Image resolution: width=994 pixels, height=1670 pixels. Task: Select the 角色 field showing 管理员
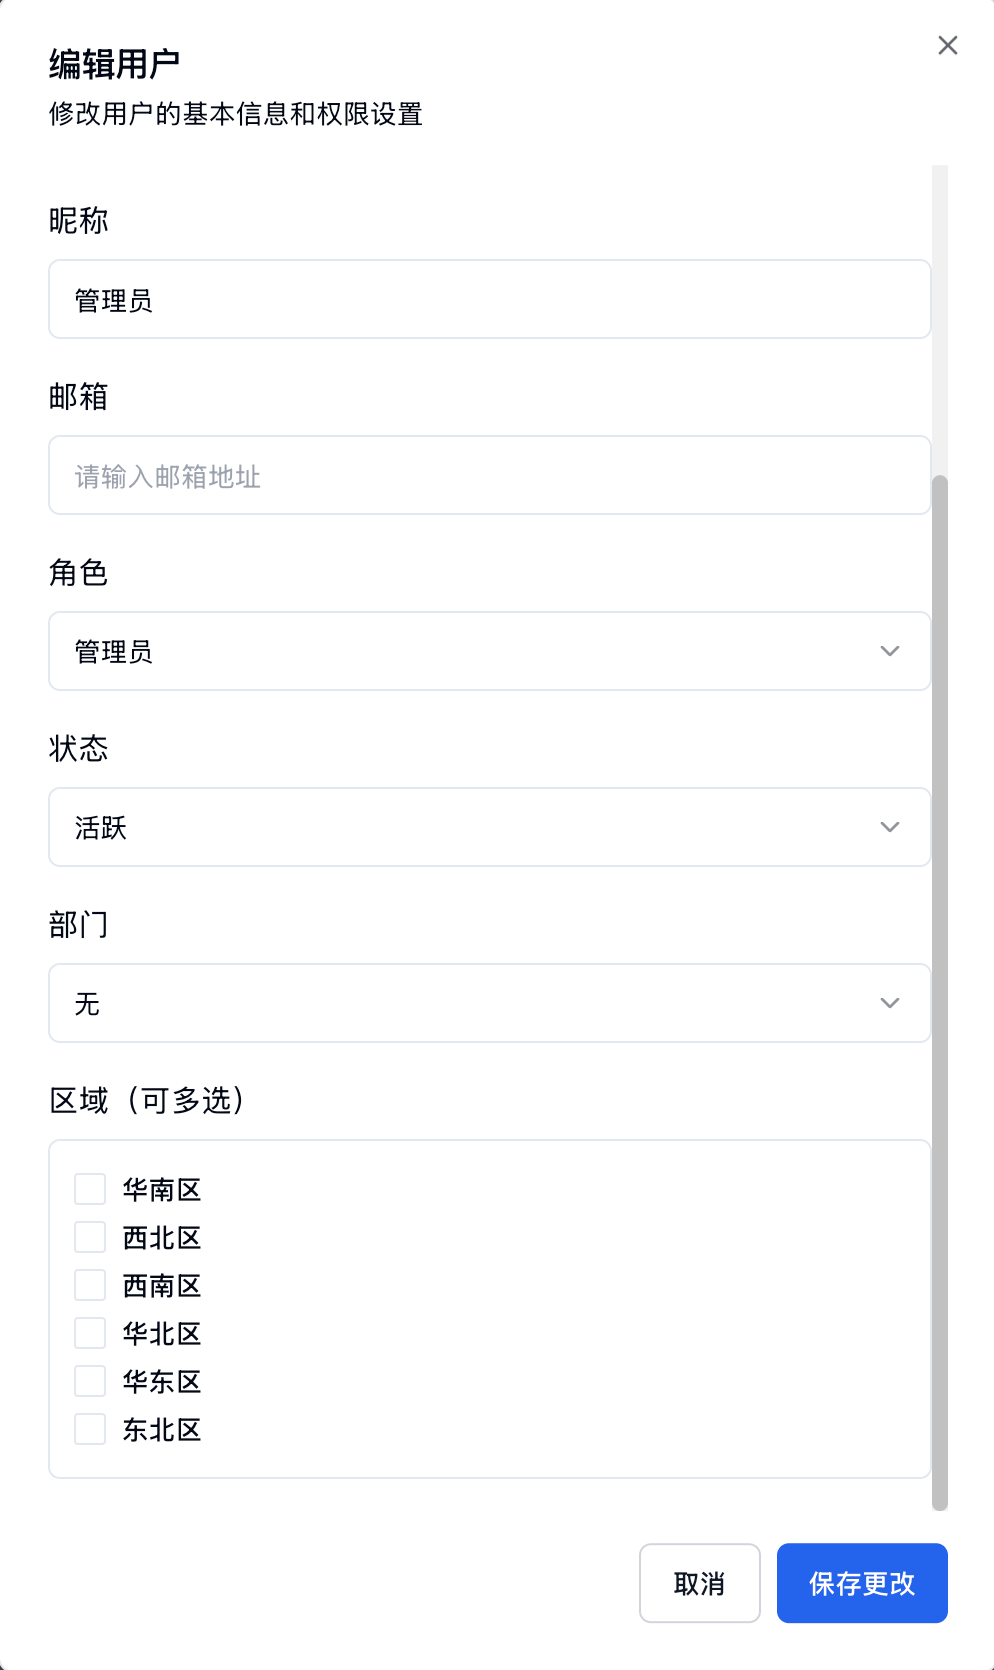tap(450, 651)
